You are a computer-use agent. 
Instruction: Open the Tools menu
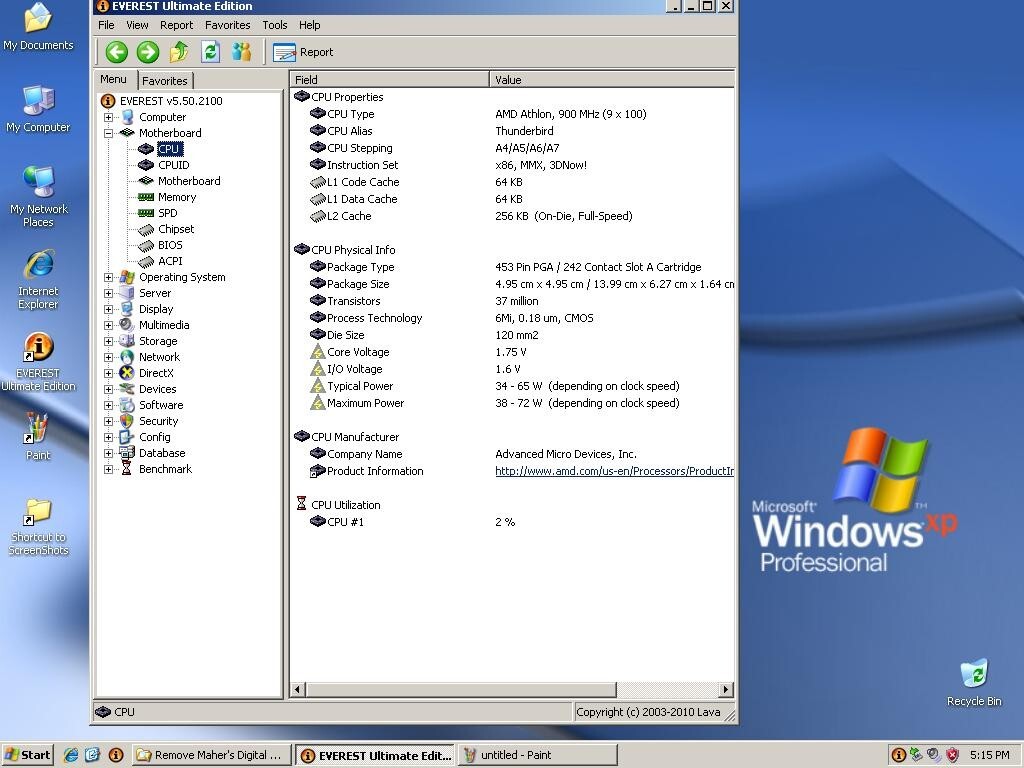(275, 25)
